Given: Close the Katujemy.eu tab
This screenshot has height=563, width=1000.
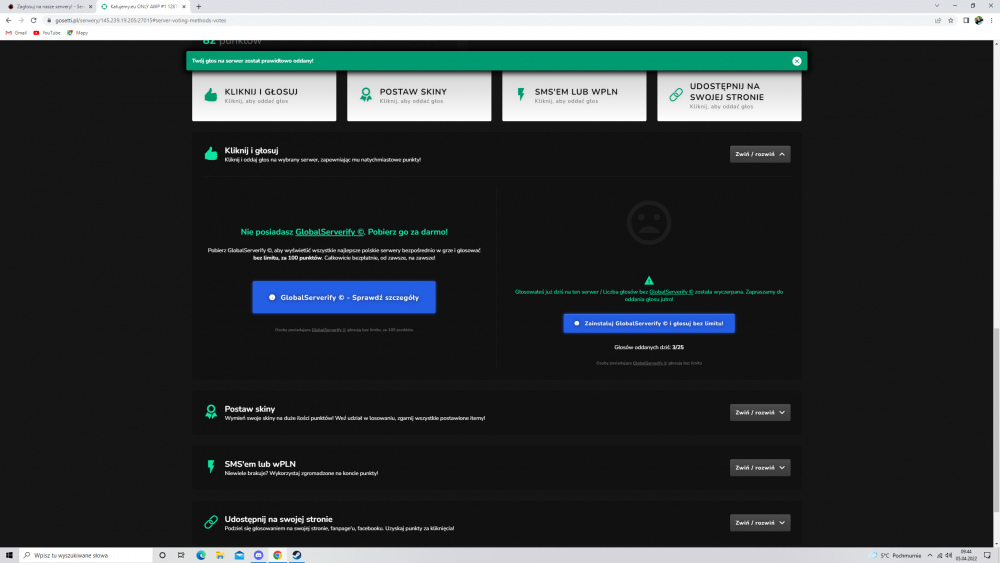Looking at the screenshot, I should pos(184,6).
